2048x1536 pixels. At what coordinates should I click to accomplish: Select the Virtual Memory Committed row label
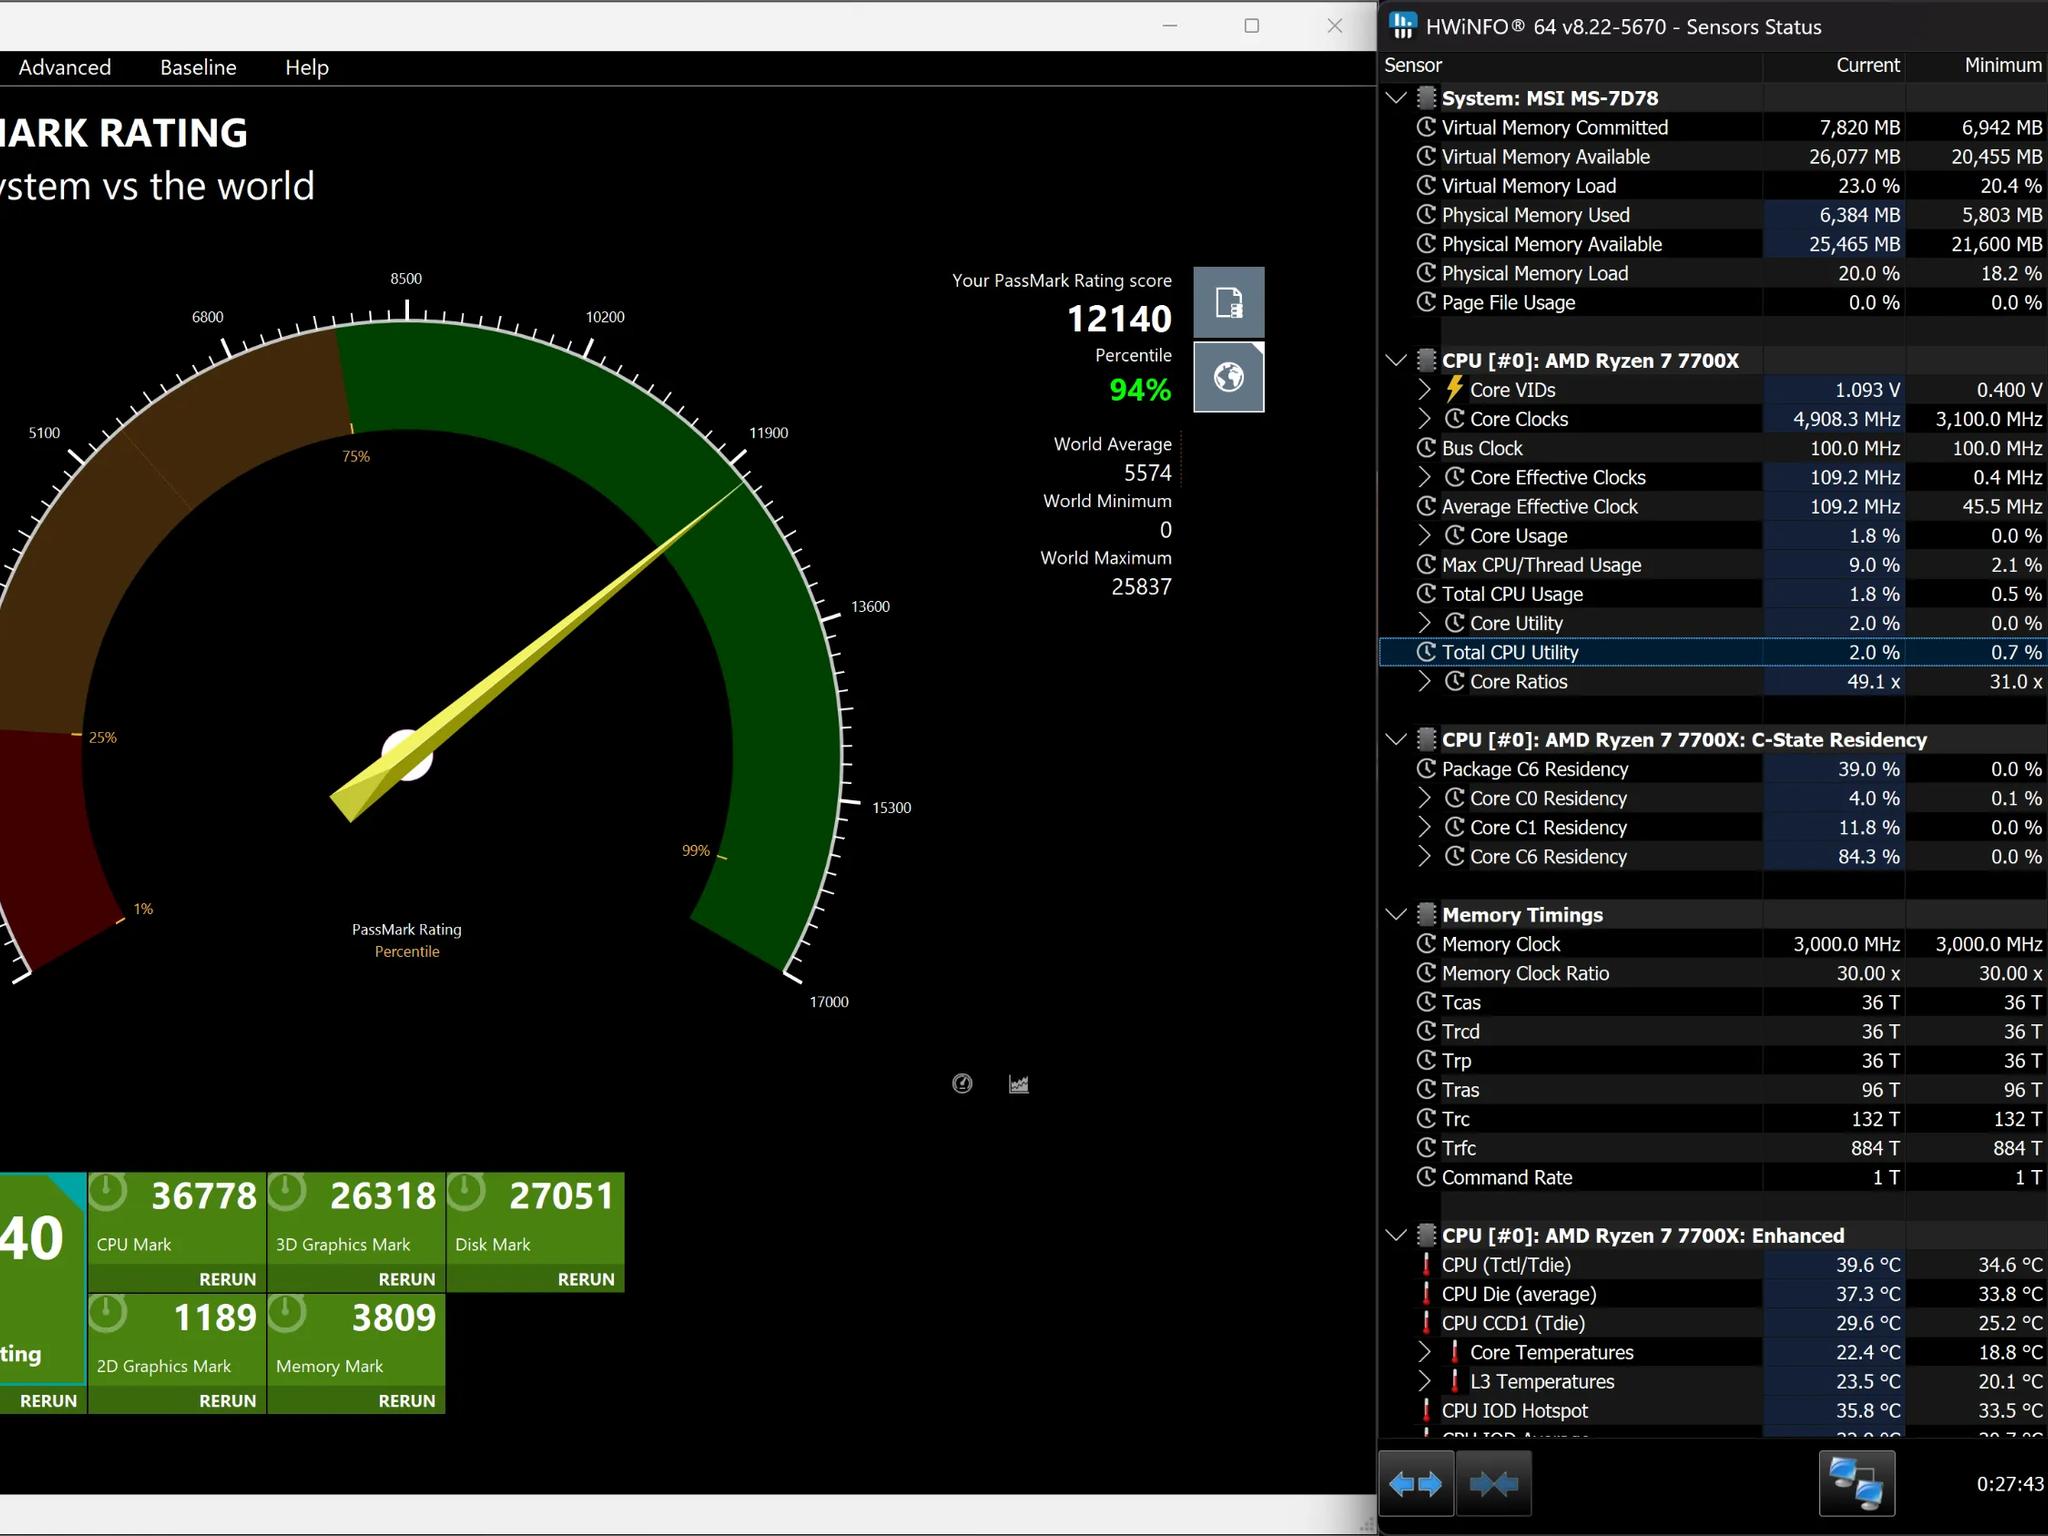coord(1555,127)
